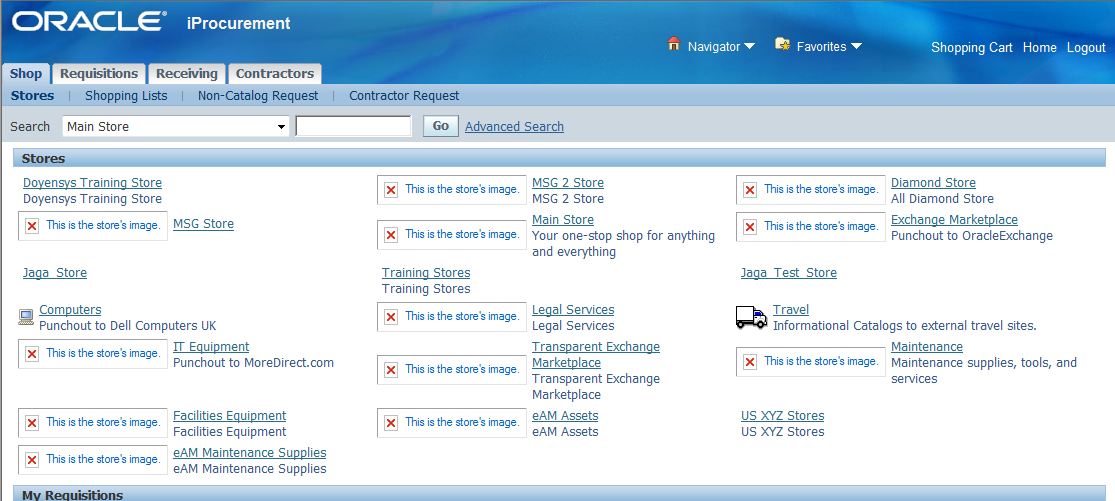
Task: Click in the search text field
Action: (353, 126)
